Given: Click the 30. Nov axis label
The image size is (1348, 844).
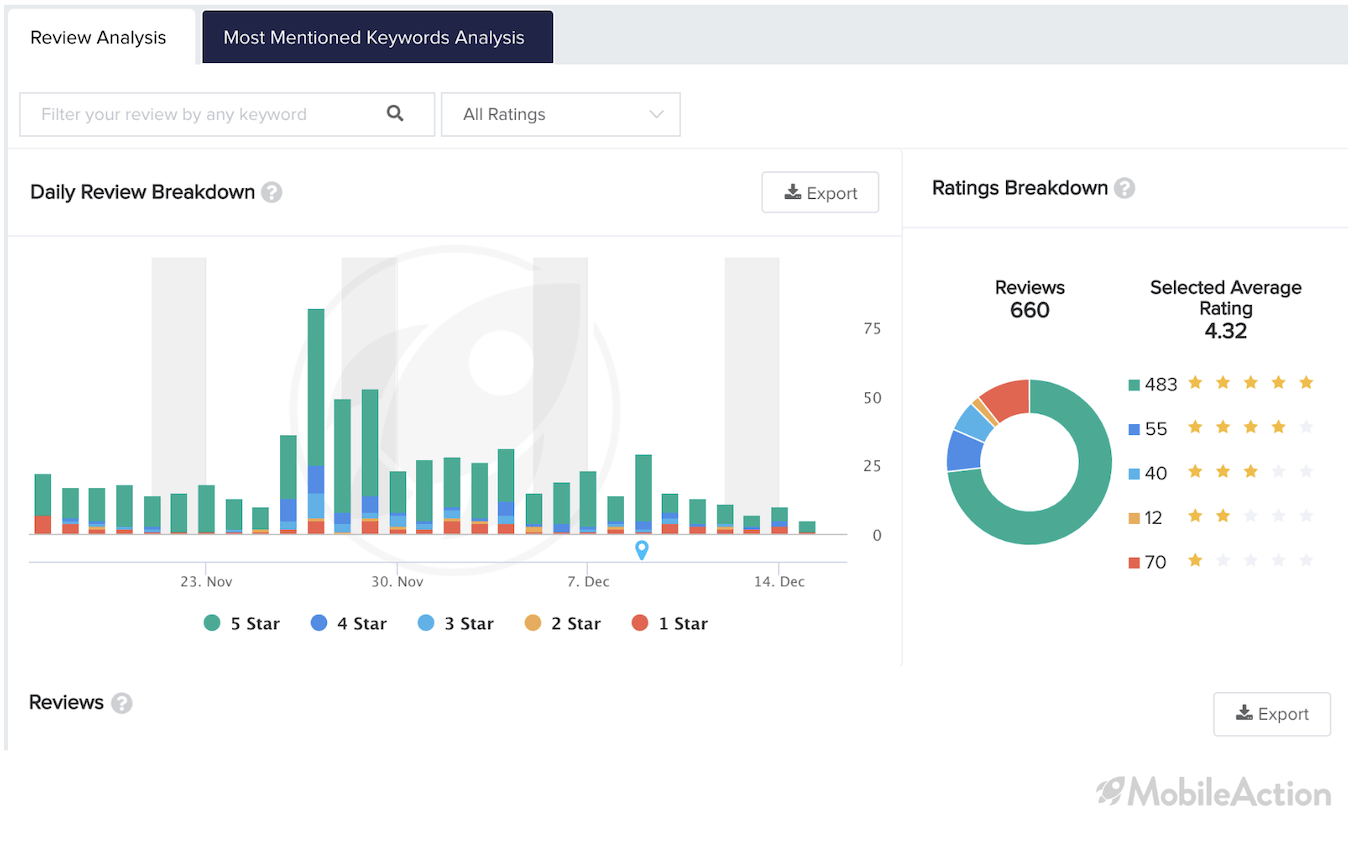Looking at the screenshot, I should [x=397, y=581].
